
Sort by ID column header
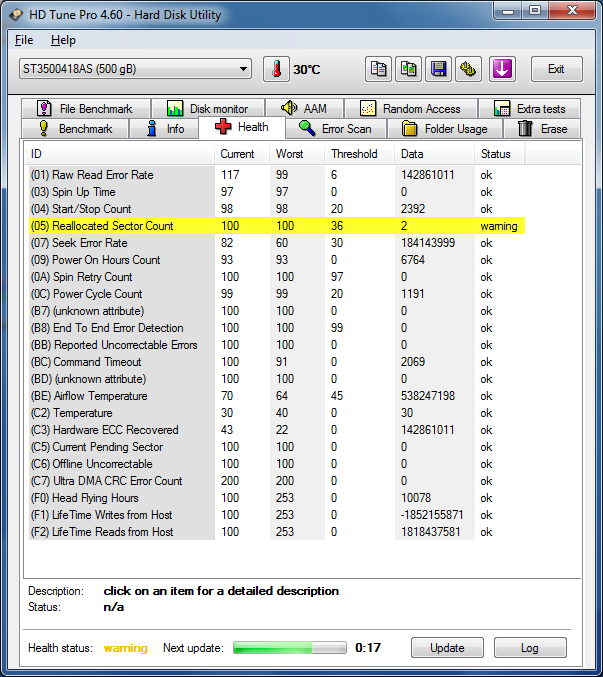point(120,154)
